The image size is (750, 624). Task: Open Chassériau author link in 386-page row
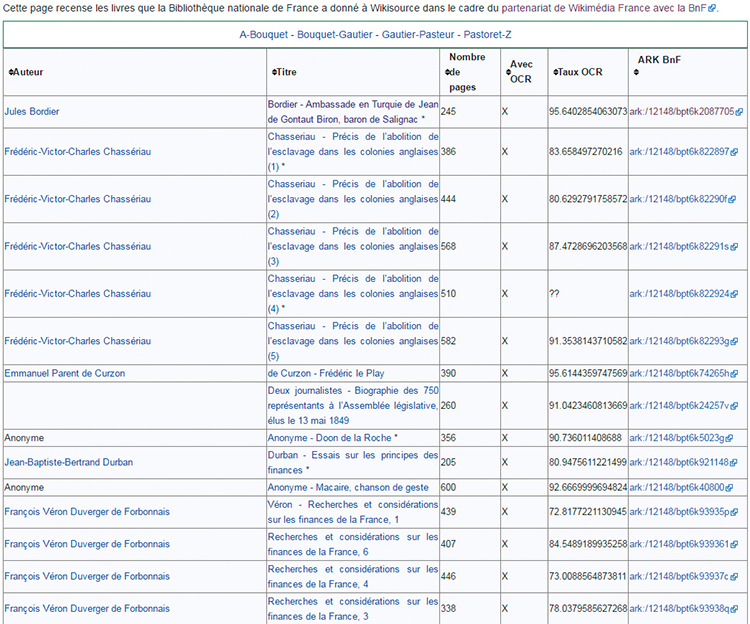[x=77, y=152]
